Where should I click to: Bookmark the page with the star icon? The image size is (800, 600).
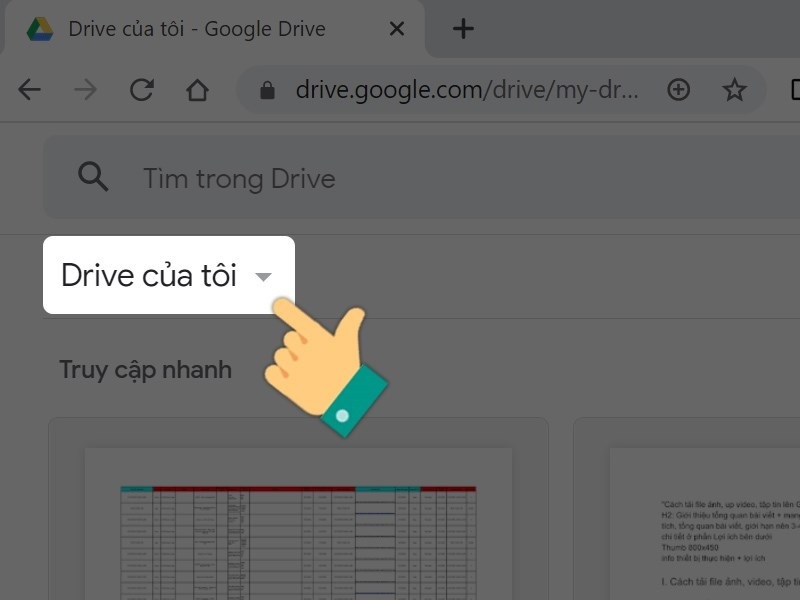point(736,89)
